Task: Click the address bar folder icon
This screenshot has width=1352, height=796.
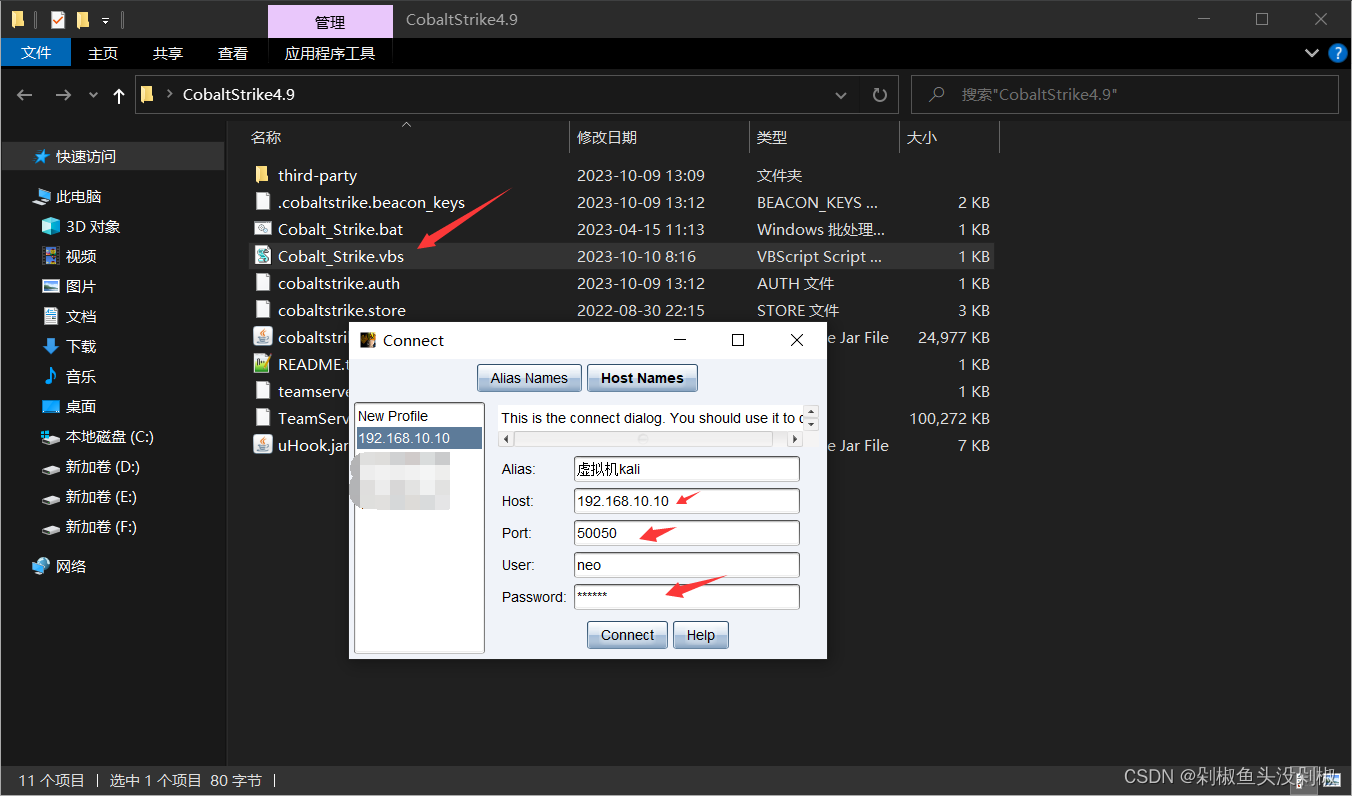Action: (x=147, y=95)
